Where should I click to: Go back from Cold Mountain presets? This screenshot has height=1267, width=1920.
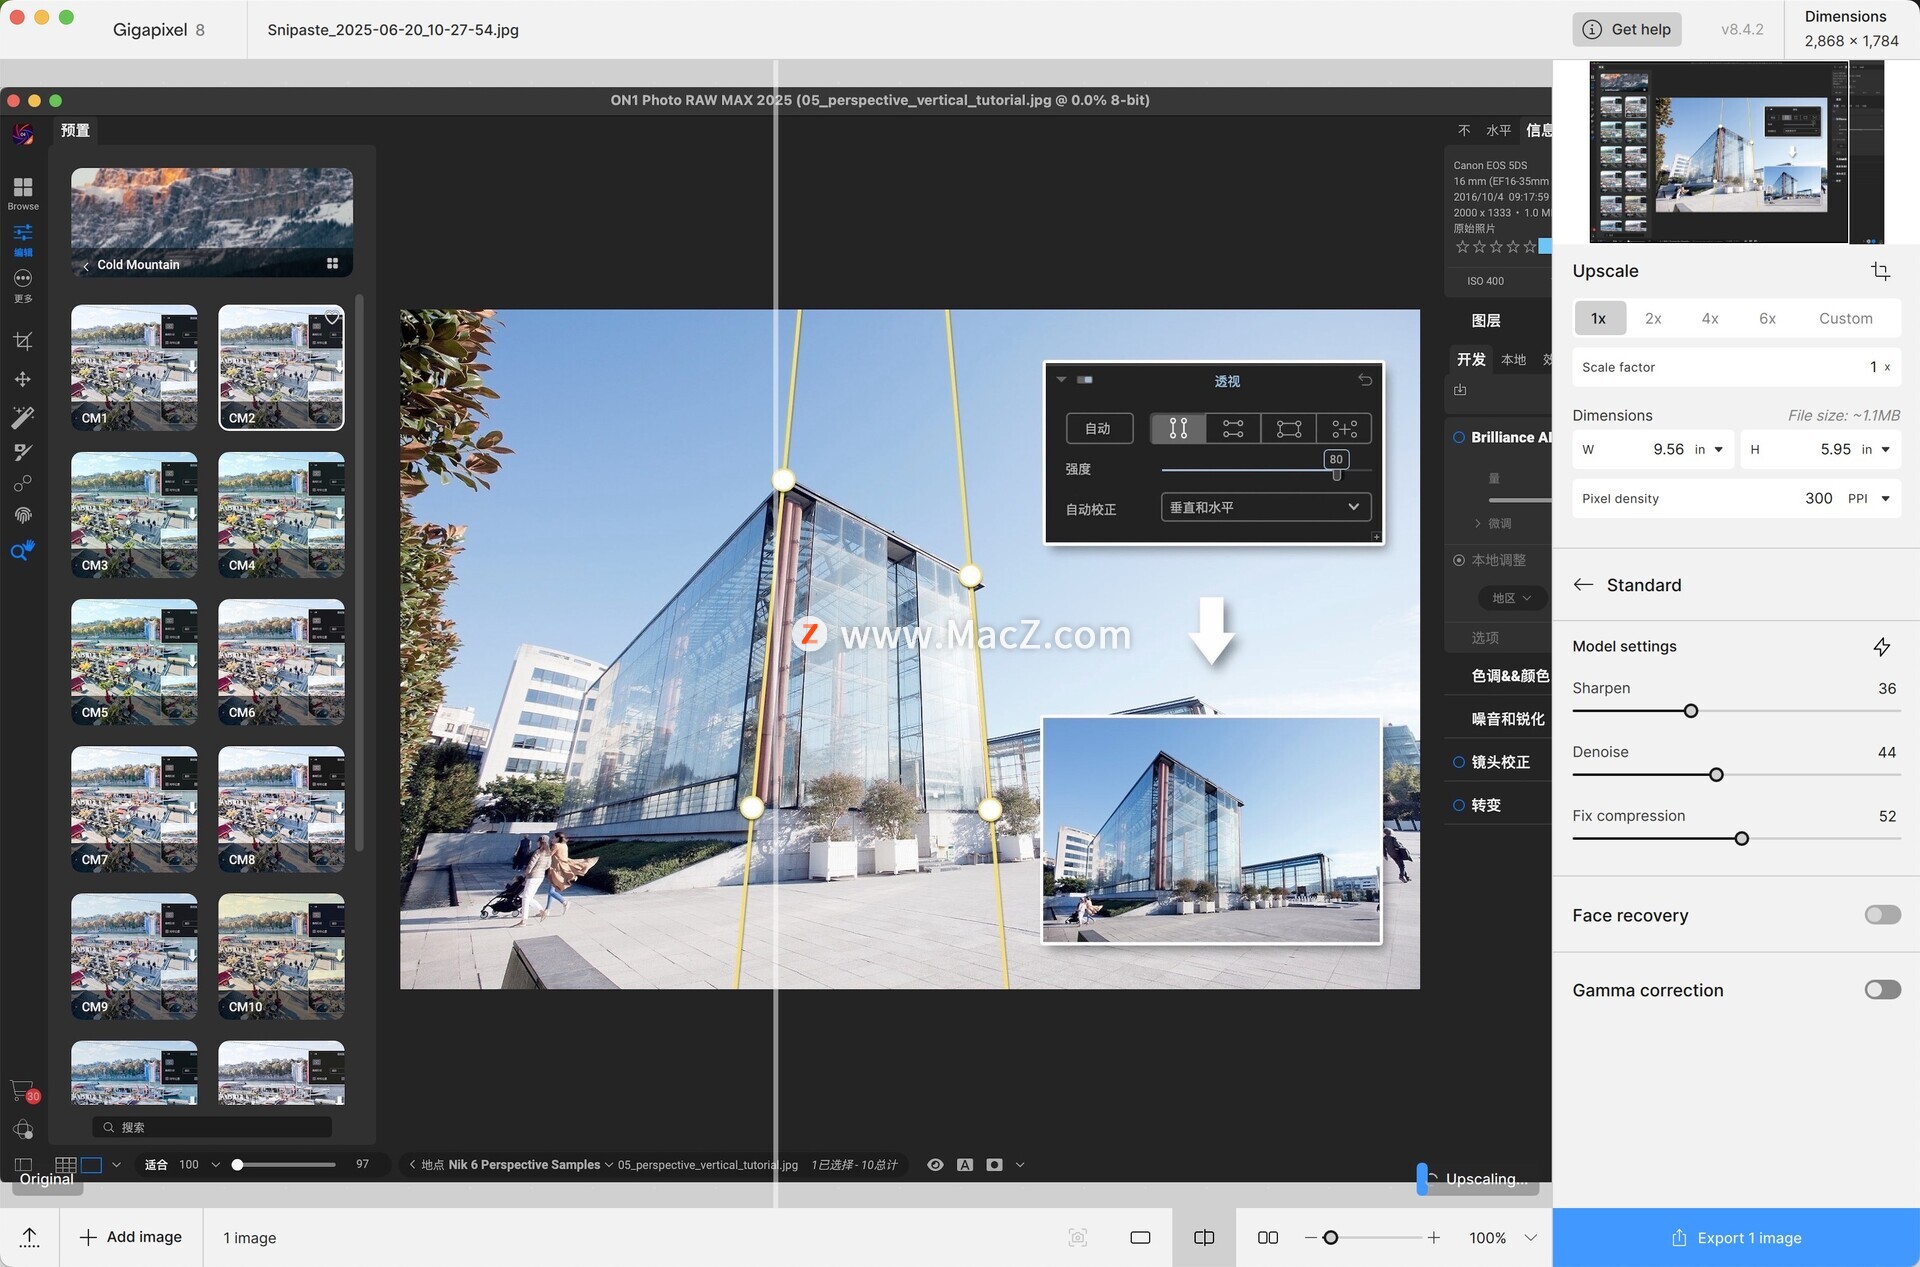pyautogui.click(x=86, y=265)
